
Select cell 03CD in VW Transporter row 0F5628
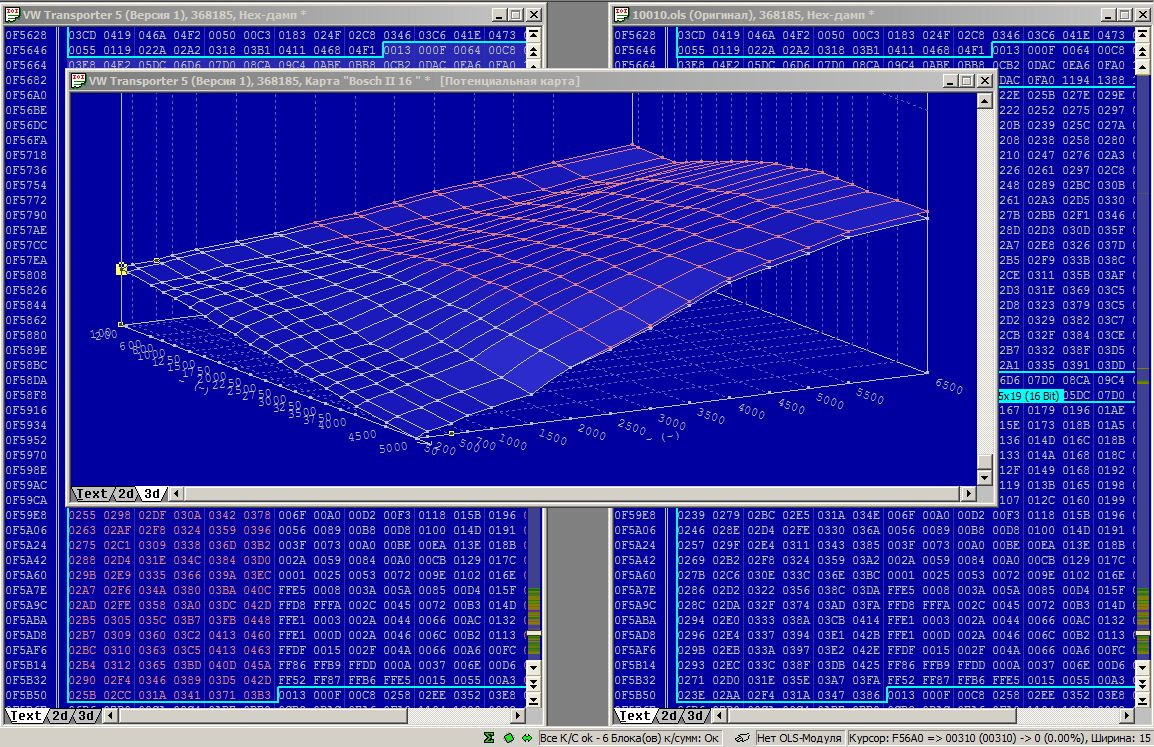[x=82, y=35]
